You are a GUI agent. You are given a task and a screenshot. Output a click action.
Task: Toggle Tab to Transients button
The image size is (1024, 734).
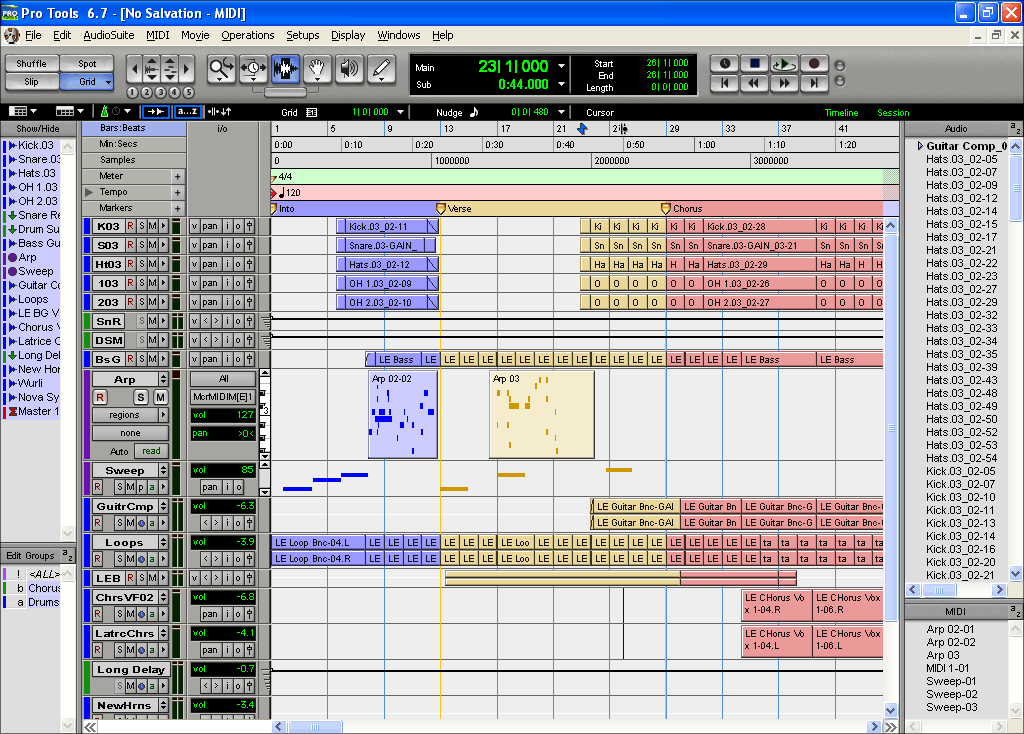[156, 112]
